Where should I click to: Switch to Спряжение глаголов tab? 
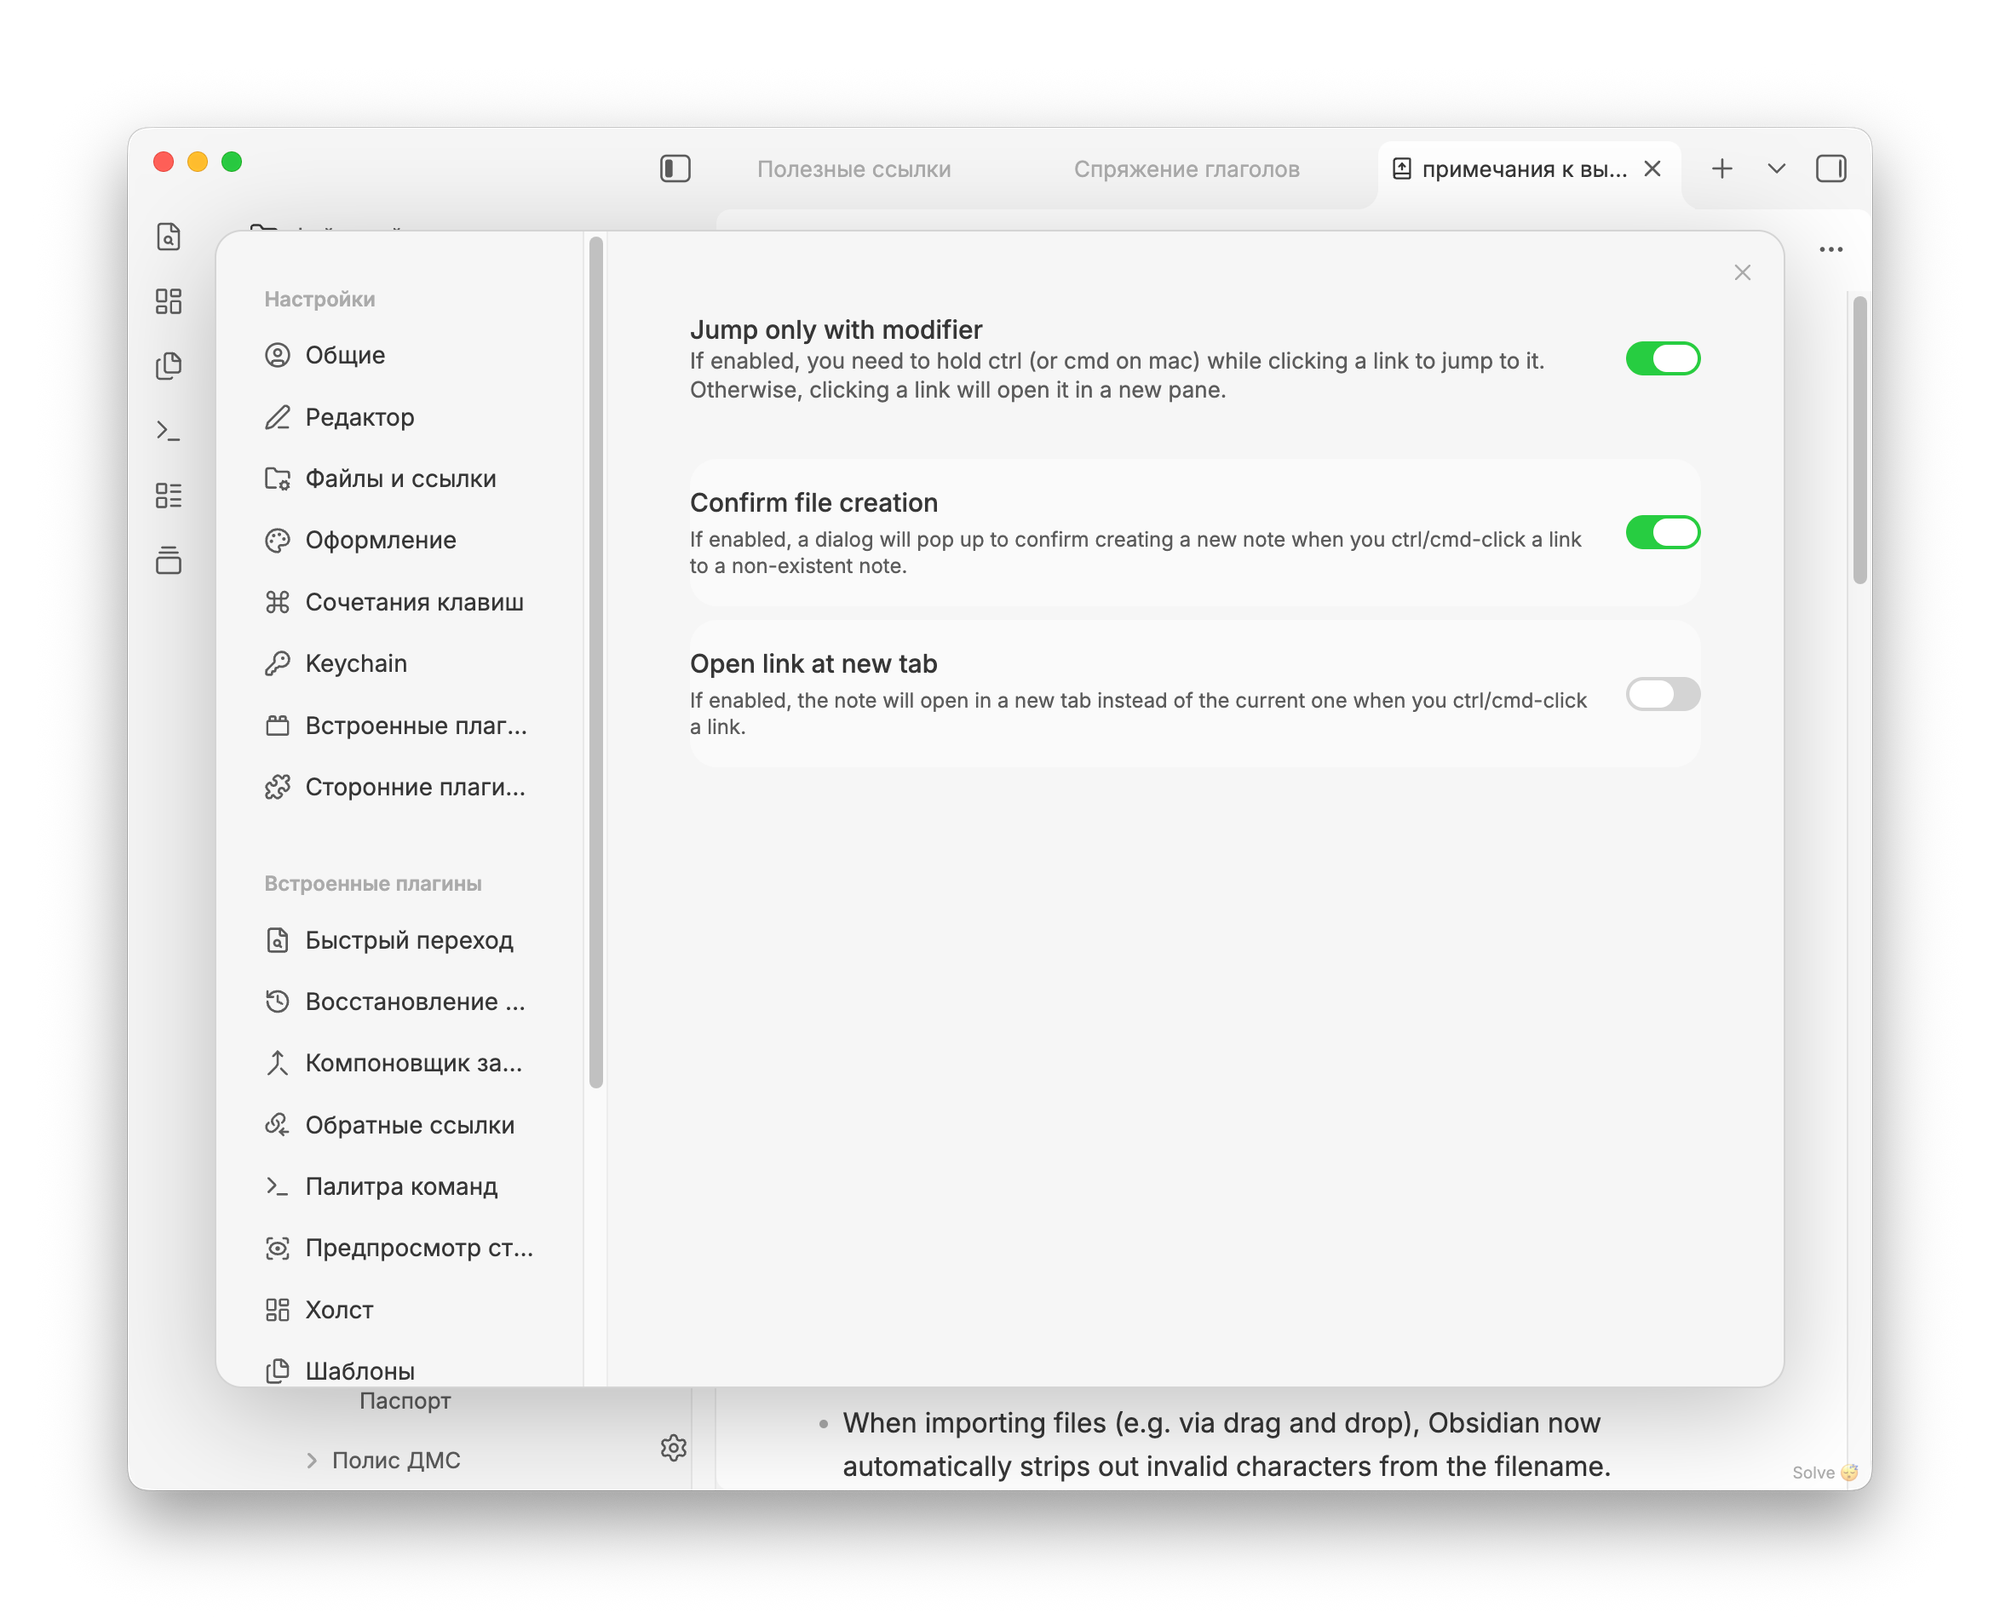click(1186, 169)
